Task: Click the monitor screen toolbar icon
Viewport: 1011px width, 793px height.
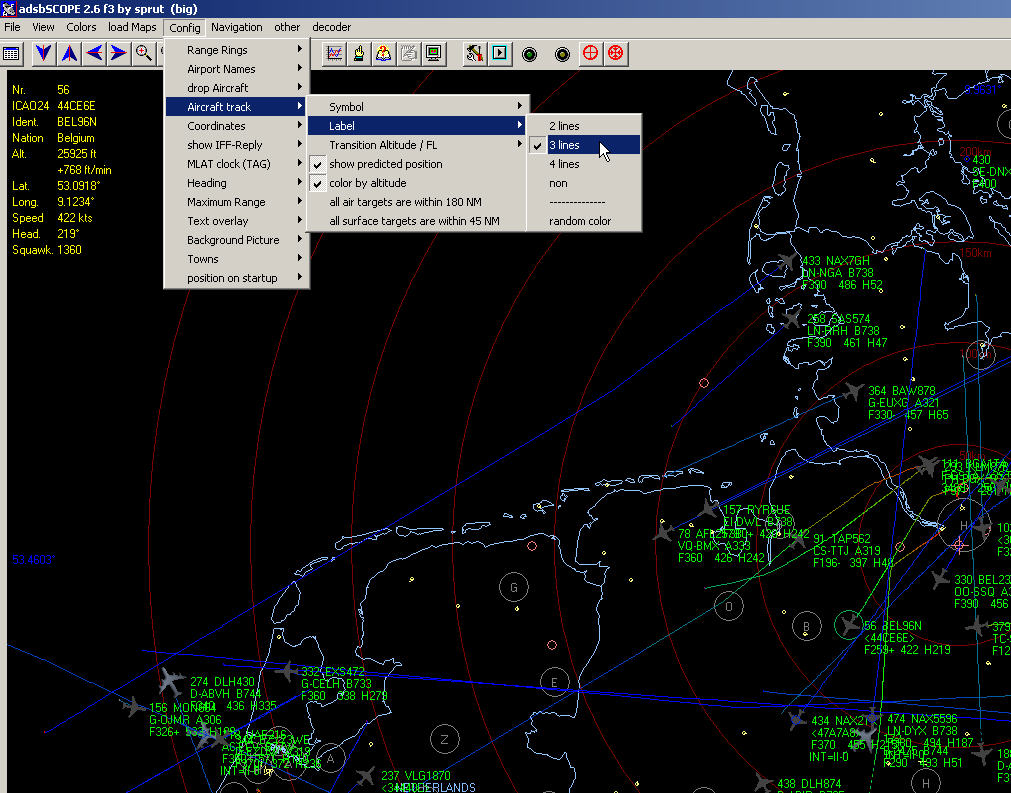Action: (x=433, y=54)
